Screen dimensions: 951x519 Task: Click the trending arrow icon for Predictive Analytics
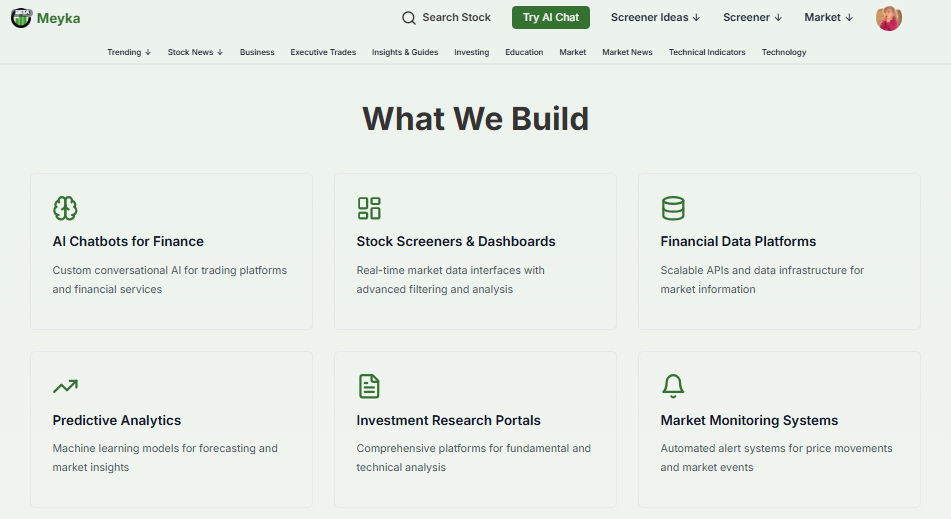pos(65,386)
